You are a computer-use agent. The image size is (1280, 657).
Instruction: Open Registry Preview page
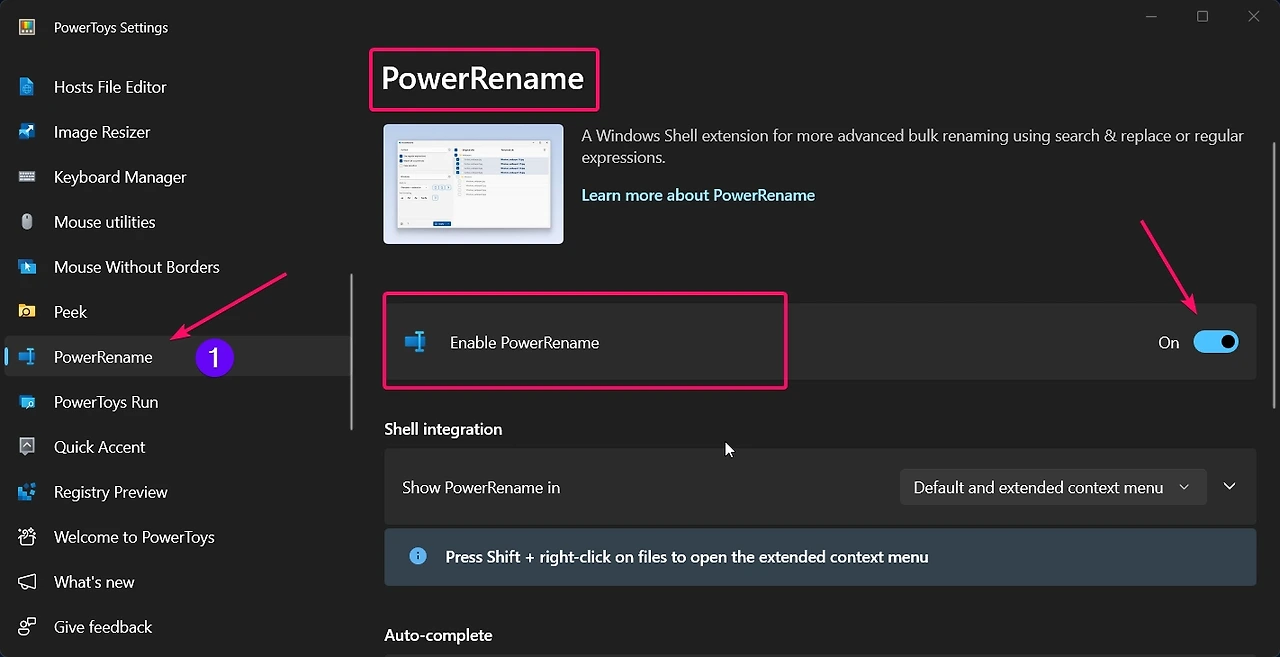pyautogui.click(x=176, y=492)
